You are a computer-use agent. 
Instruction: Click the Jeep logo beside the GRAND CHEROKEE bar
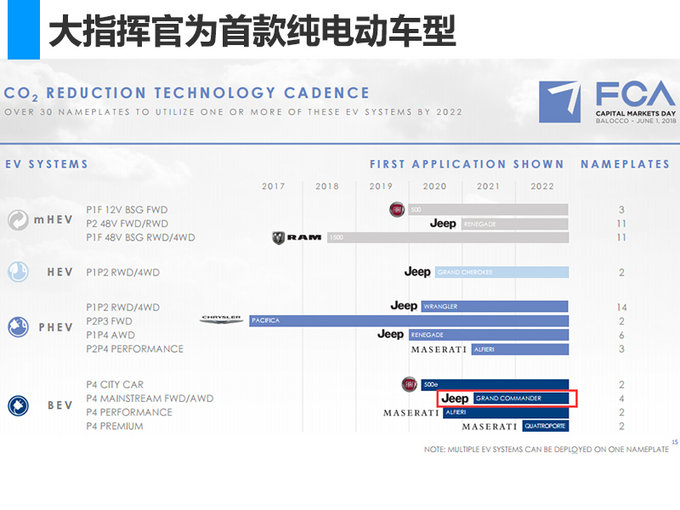tap(417, 272)
